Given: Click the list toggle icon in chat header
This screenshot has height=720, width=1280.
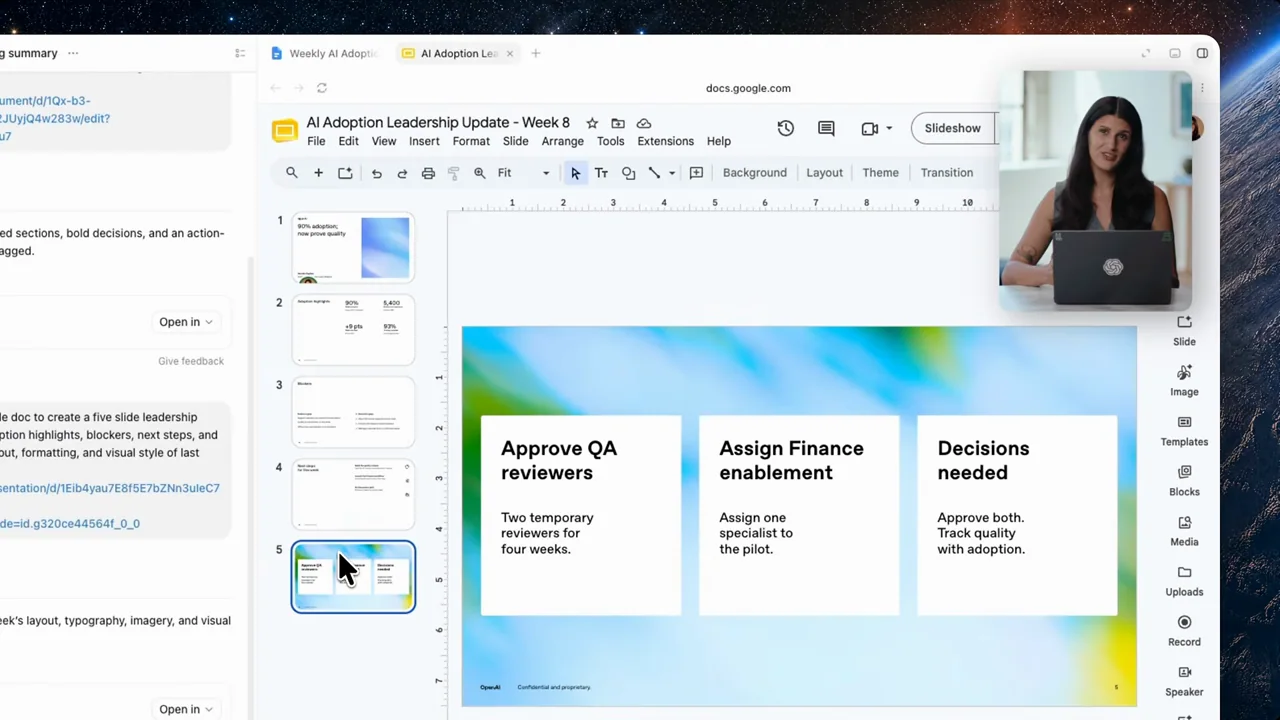Looking at the screenshot, I should 240,53.
